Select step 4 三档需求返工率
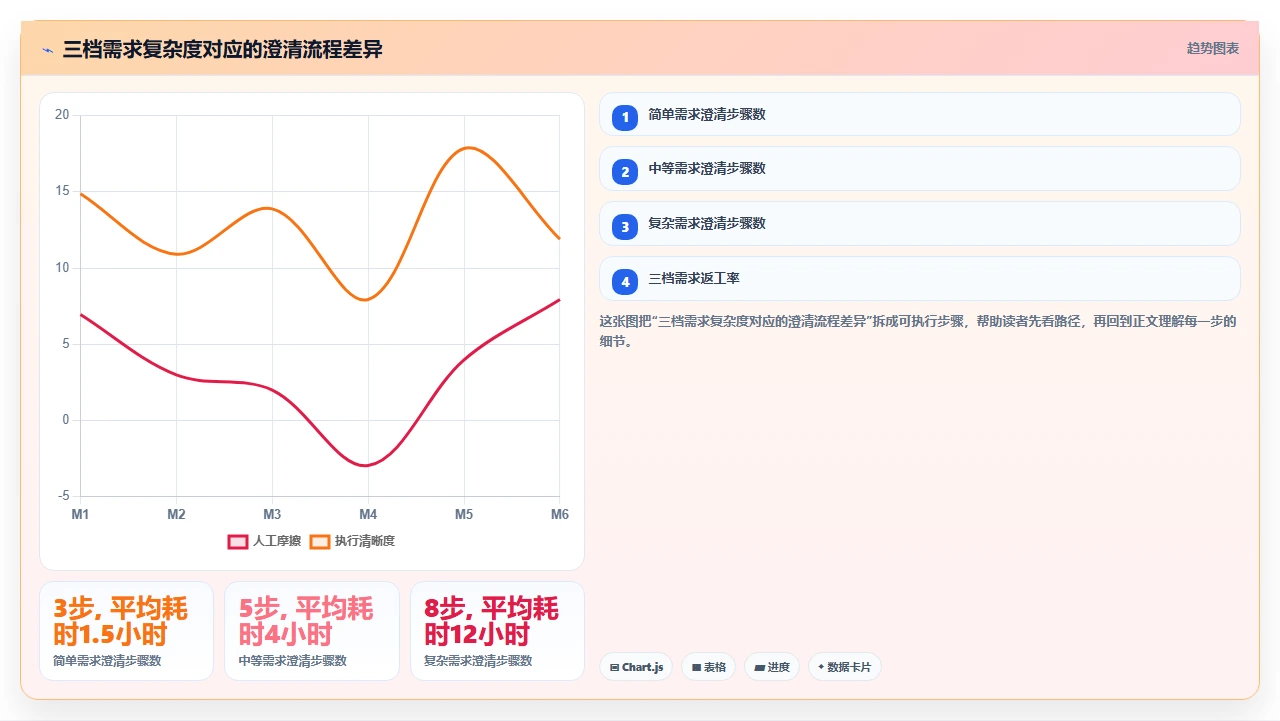The height and width of the screenshot is (721, 1280). pos(920,279)
